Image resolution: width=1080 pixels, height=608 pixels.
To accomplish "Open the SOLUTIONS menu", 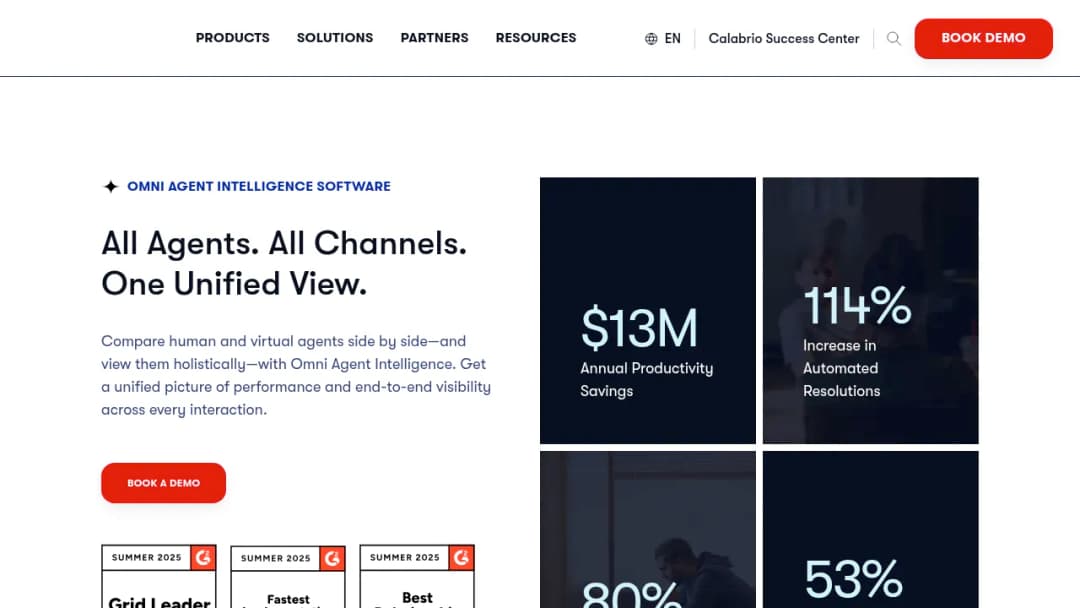I will (335, 38).
